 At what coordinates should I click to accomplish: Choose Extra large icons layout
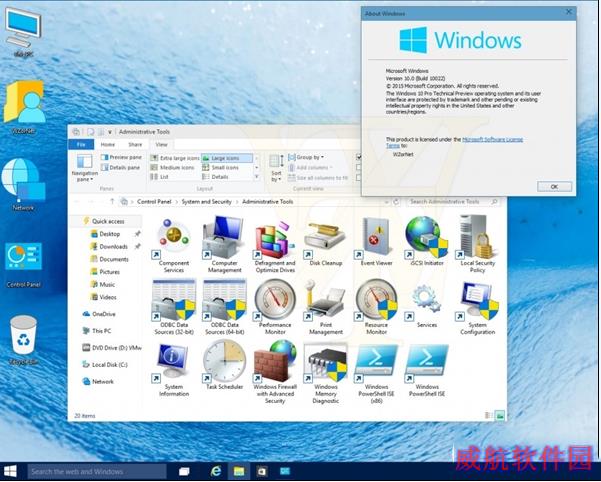pyautogui.click(x=175, y=158)
